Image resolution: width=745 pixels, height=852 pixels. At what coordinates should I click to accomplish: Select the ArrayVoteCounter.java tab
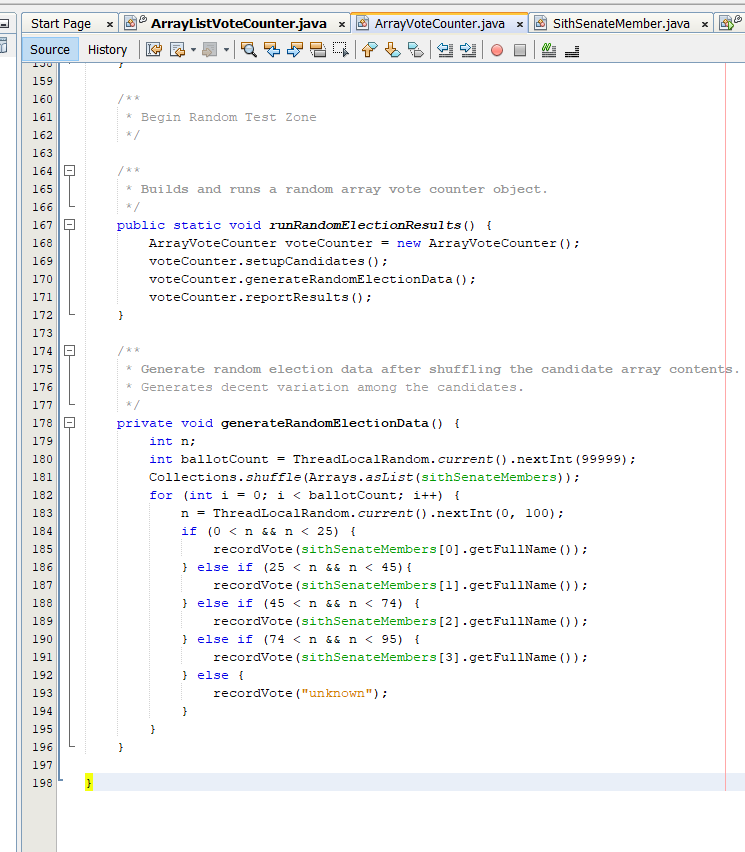(440, 23)
